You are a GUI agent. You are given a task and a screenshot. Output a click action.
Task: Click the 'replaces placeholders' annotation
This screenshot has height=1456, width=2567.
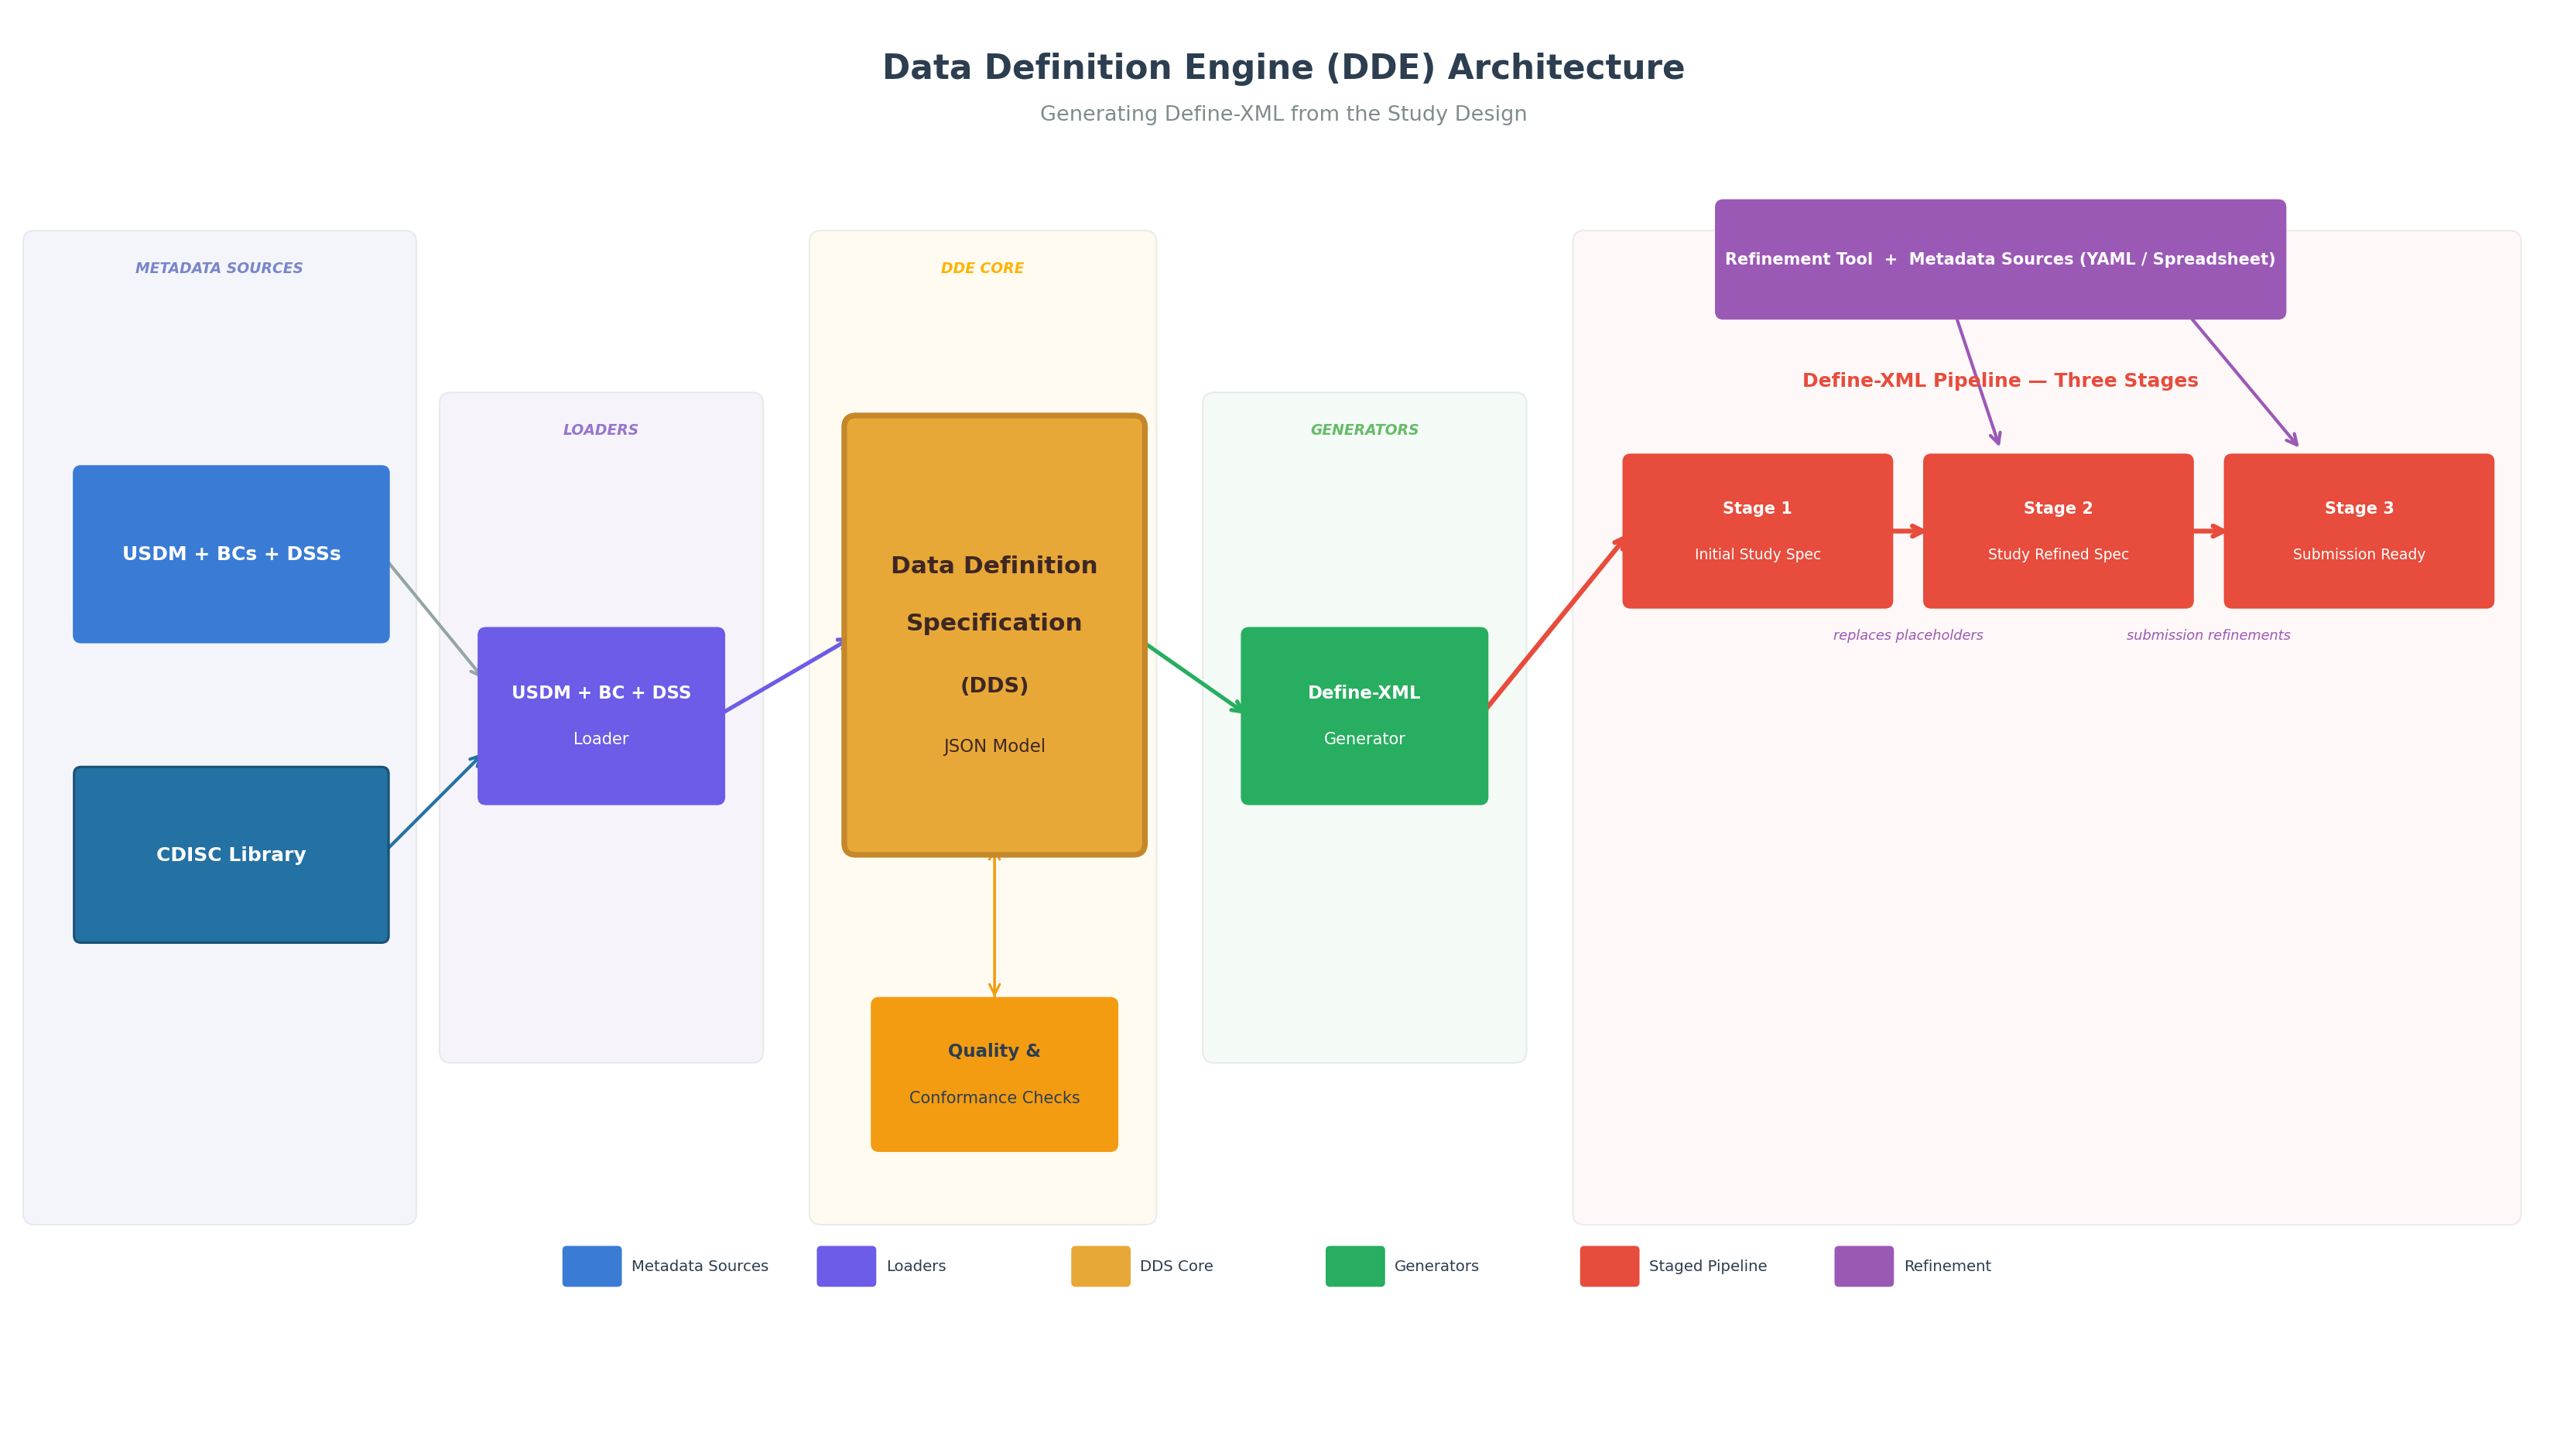[x=1908, y=635]
